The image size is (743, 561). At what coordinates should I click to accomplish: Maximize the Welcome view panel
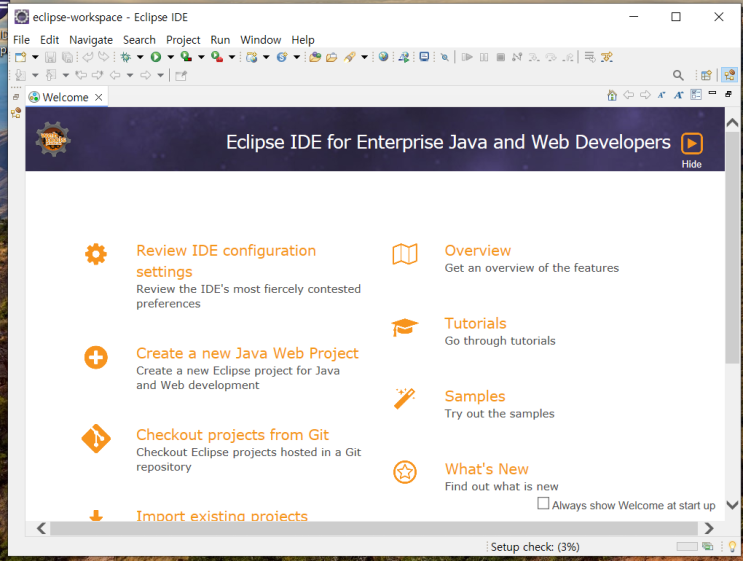[x=729, y=94]
